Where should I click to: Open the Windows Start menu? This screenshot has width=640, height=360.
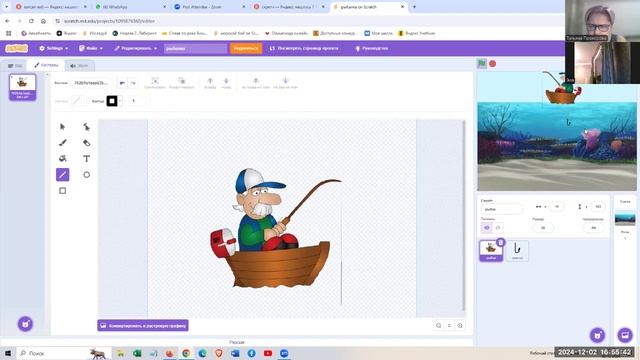coord(8,353)
